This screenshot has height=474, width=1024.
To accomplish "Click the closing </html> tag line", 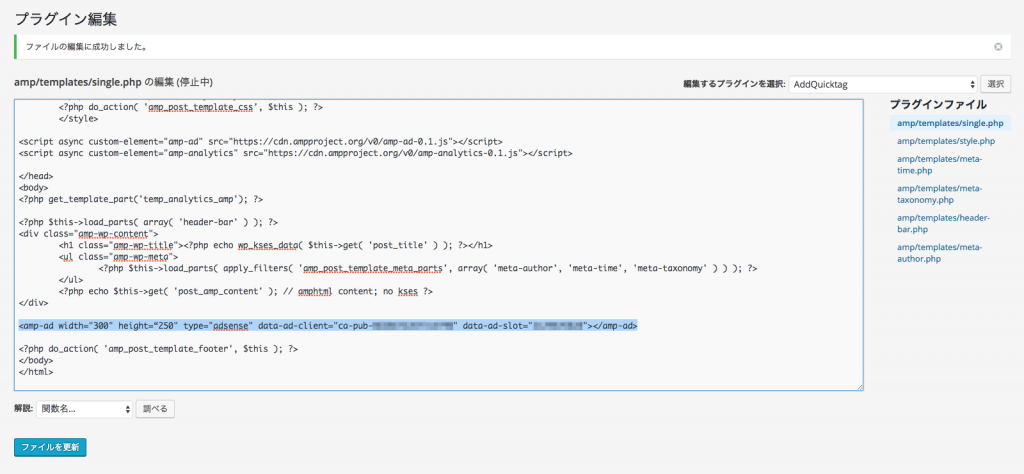I will 36,371.
